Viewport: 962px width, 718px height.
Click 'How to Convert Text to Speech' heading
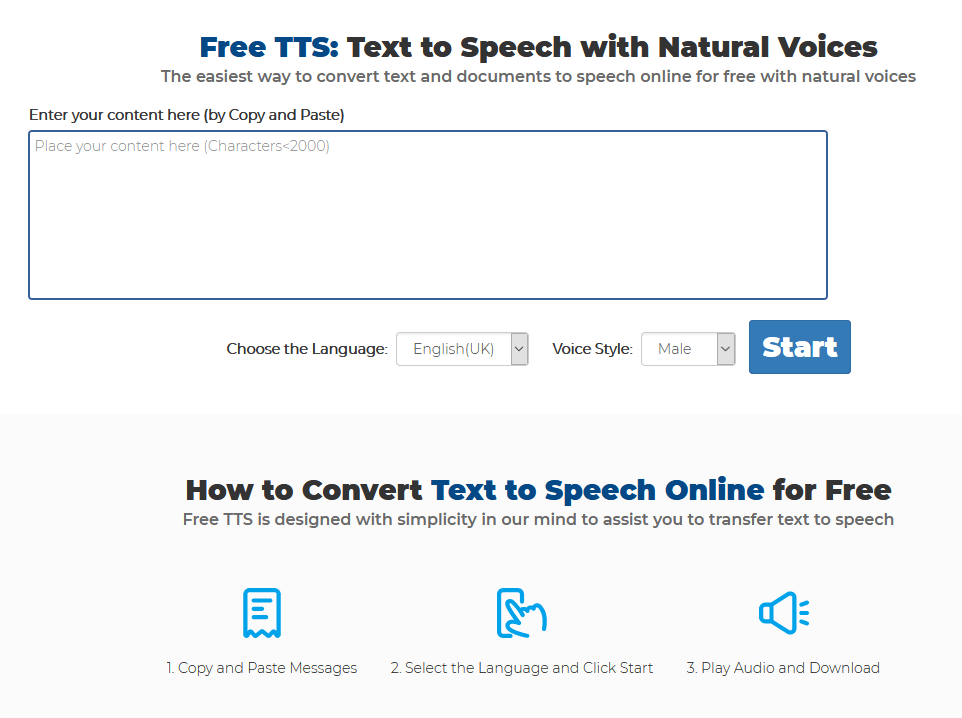tap(538, 490)
